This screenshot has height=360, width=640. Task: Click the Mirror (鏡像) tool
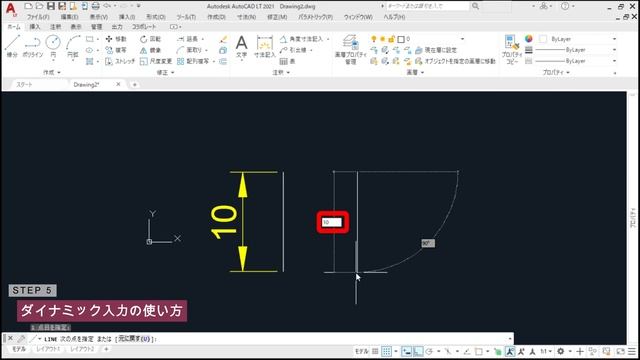coord(150,50)
